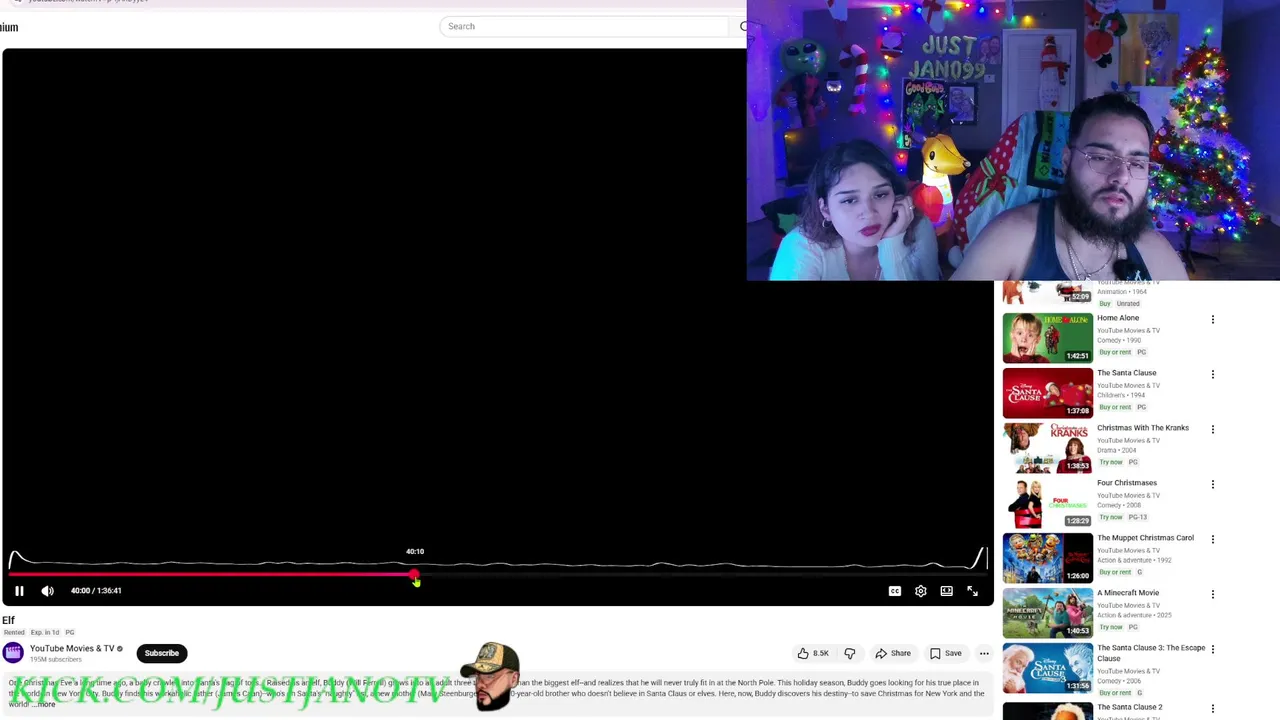
Task: Click Try now badge under Four Christmases
Action: pyautogui.click(x=1110, y=517)
